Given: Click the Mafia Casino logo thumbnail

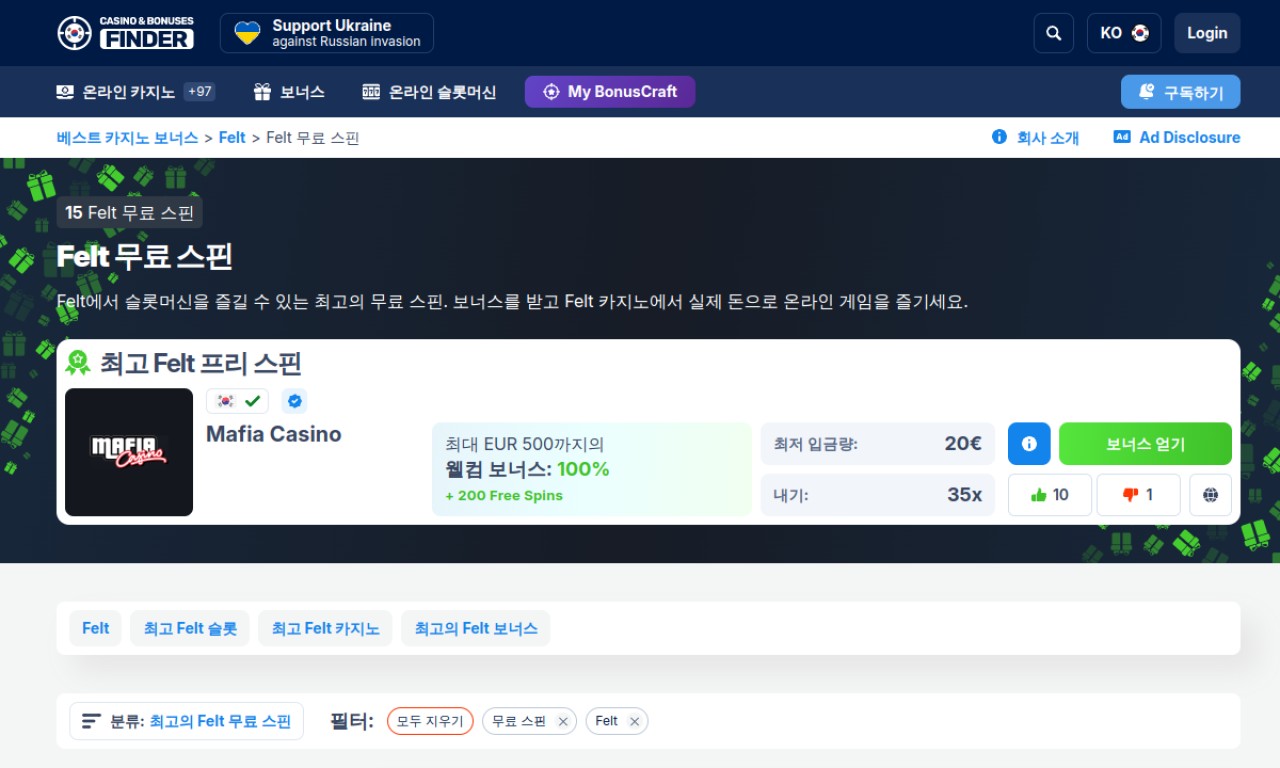Looking at the screenshot, I should point(129,452).
